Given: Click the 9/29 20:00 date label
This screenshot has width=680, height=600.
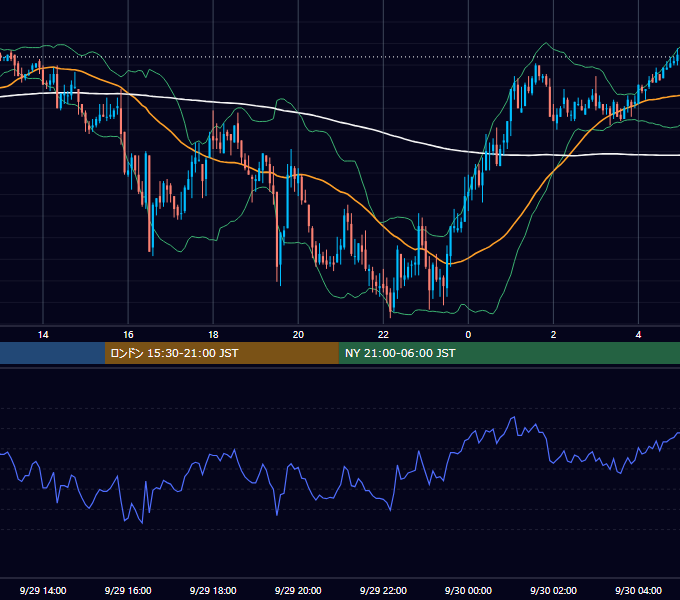Looking at the screenshot, I should coord(298,590).
